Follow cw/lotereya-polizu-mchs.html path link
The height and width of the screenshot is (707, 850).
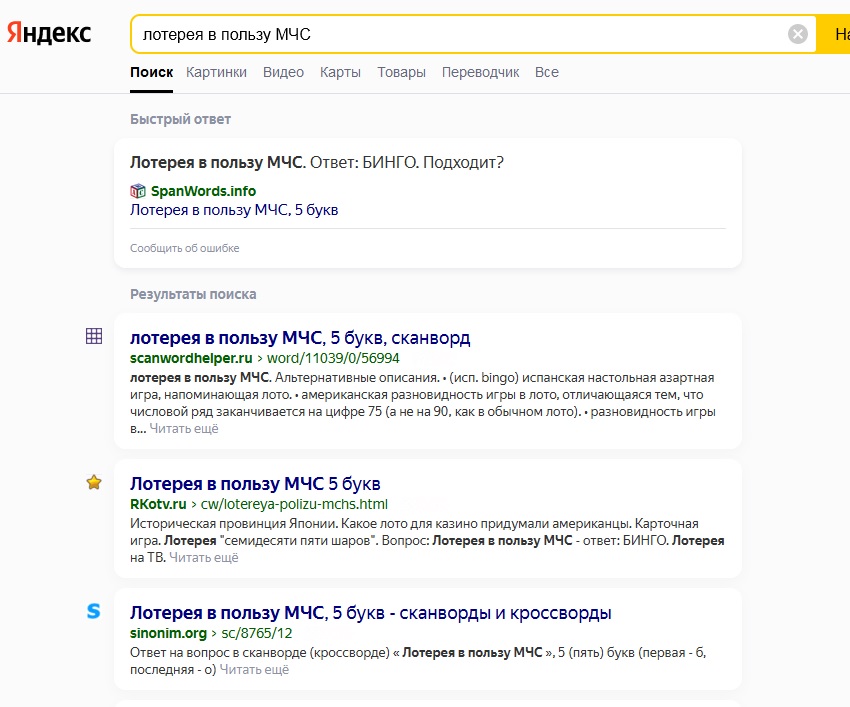pos(294,504)
